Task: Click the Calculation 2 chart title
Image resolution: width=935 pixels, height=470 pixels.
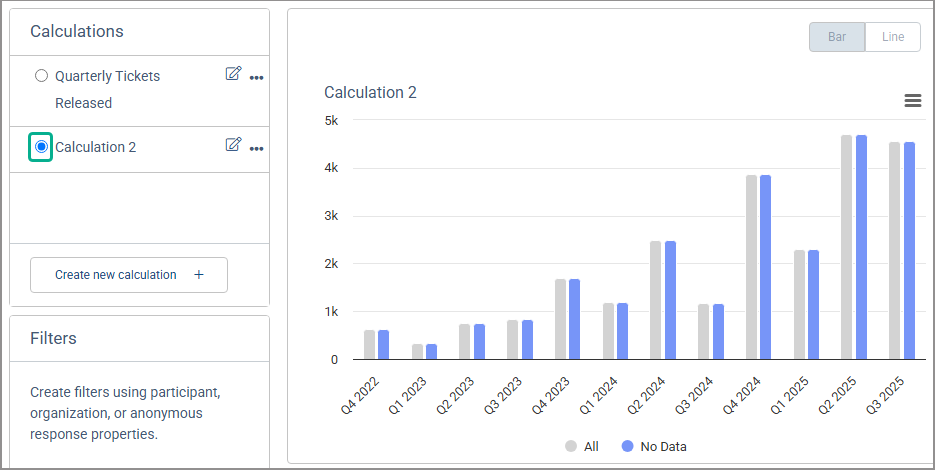Action: tap(370, 93)
